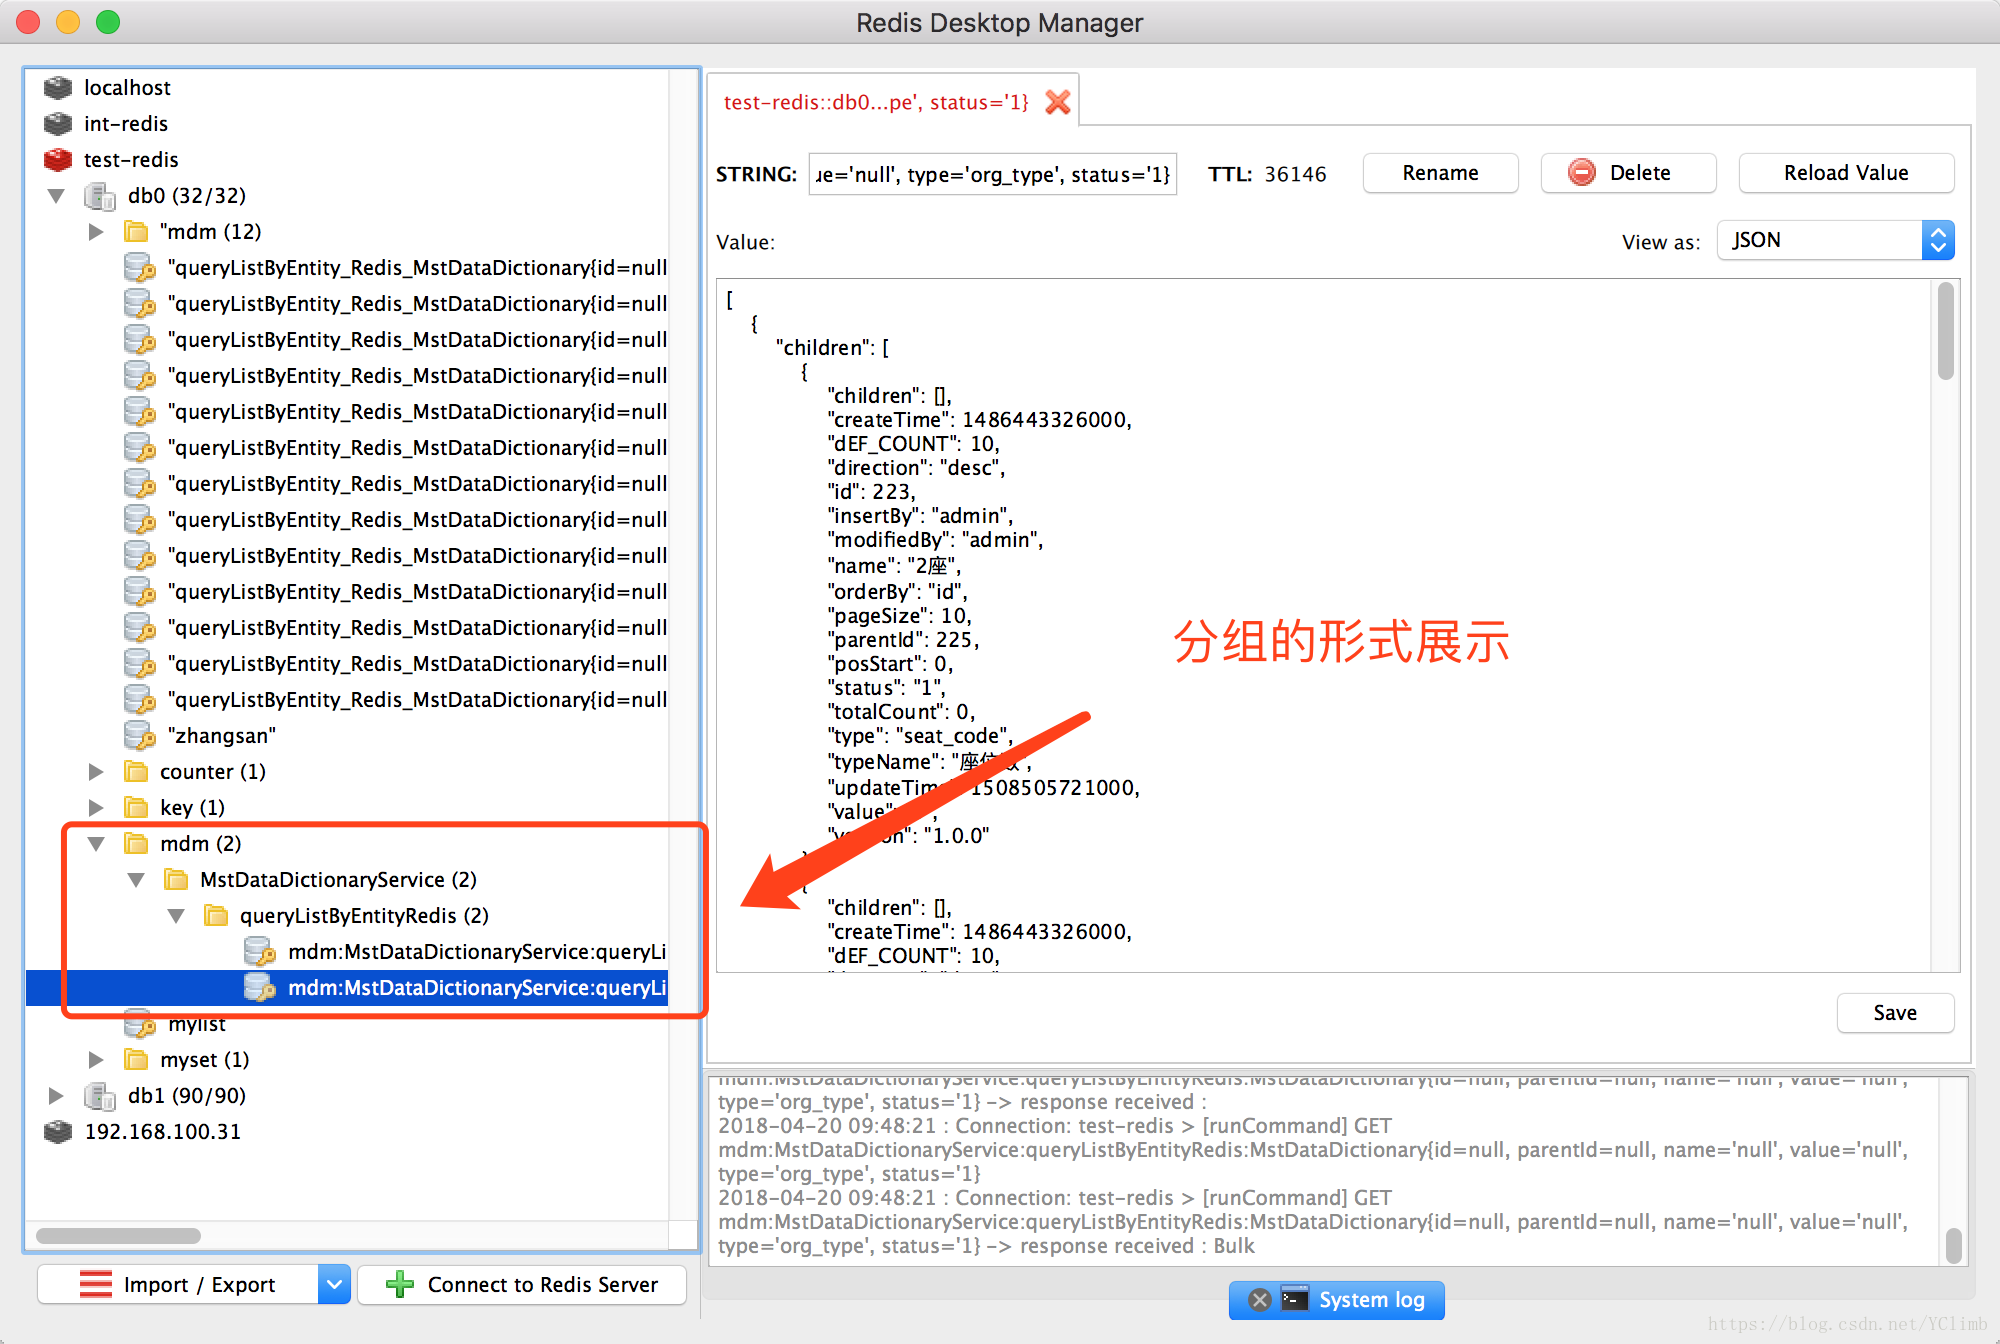
Task: Click the 192.168.100.31 server icon
Action: [x=58, y=1132]
